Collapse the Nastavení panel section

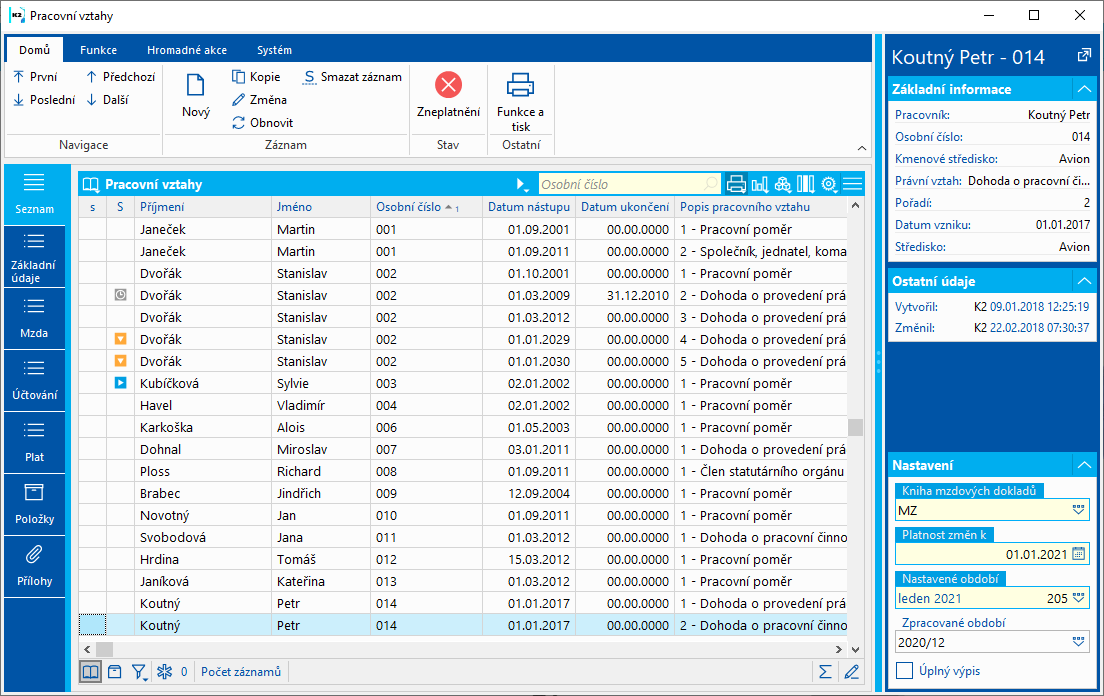[1082, 465]
